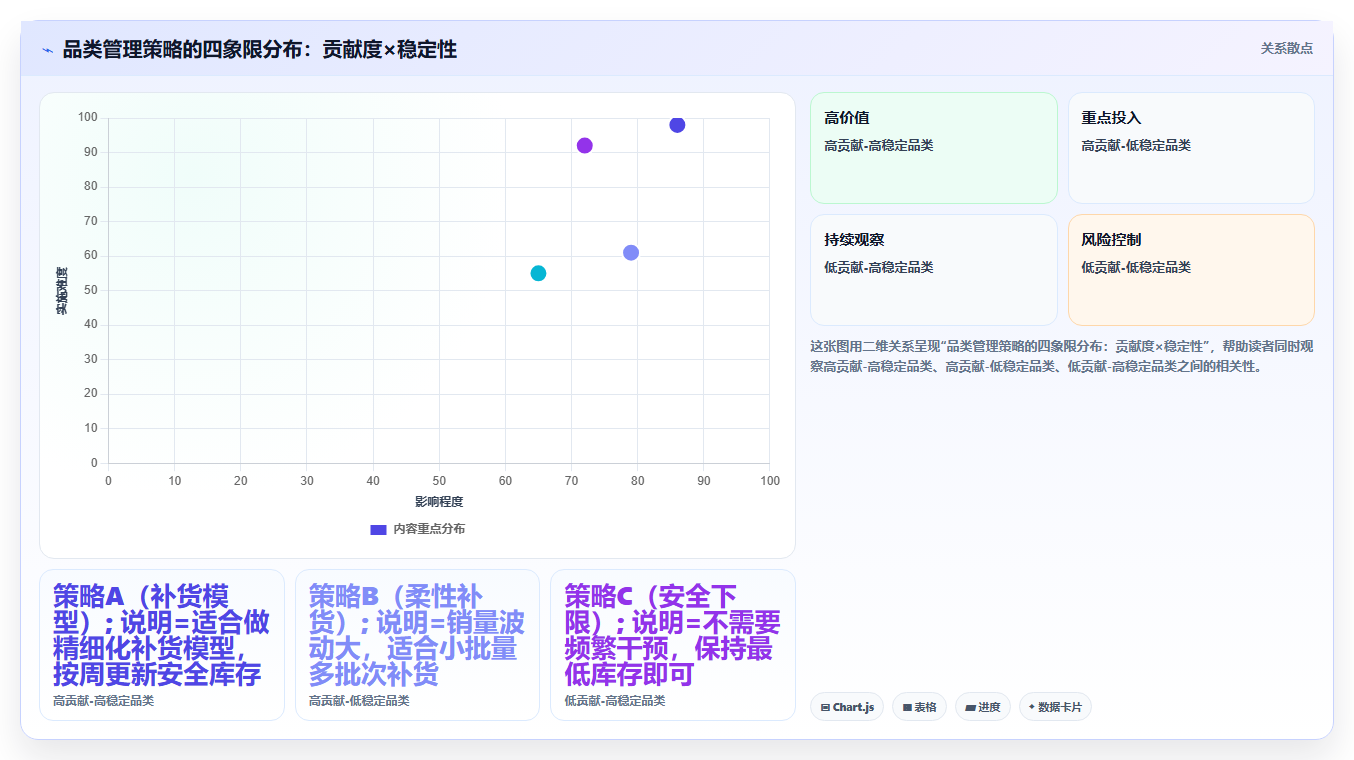Open the 风险控制 quadrant card
The width and height of the screenshot is (1354, 760).
(1191, 270)
